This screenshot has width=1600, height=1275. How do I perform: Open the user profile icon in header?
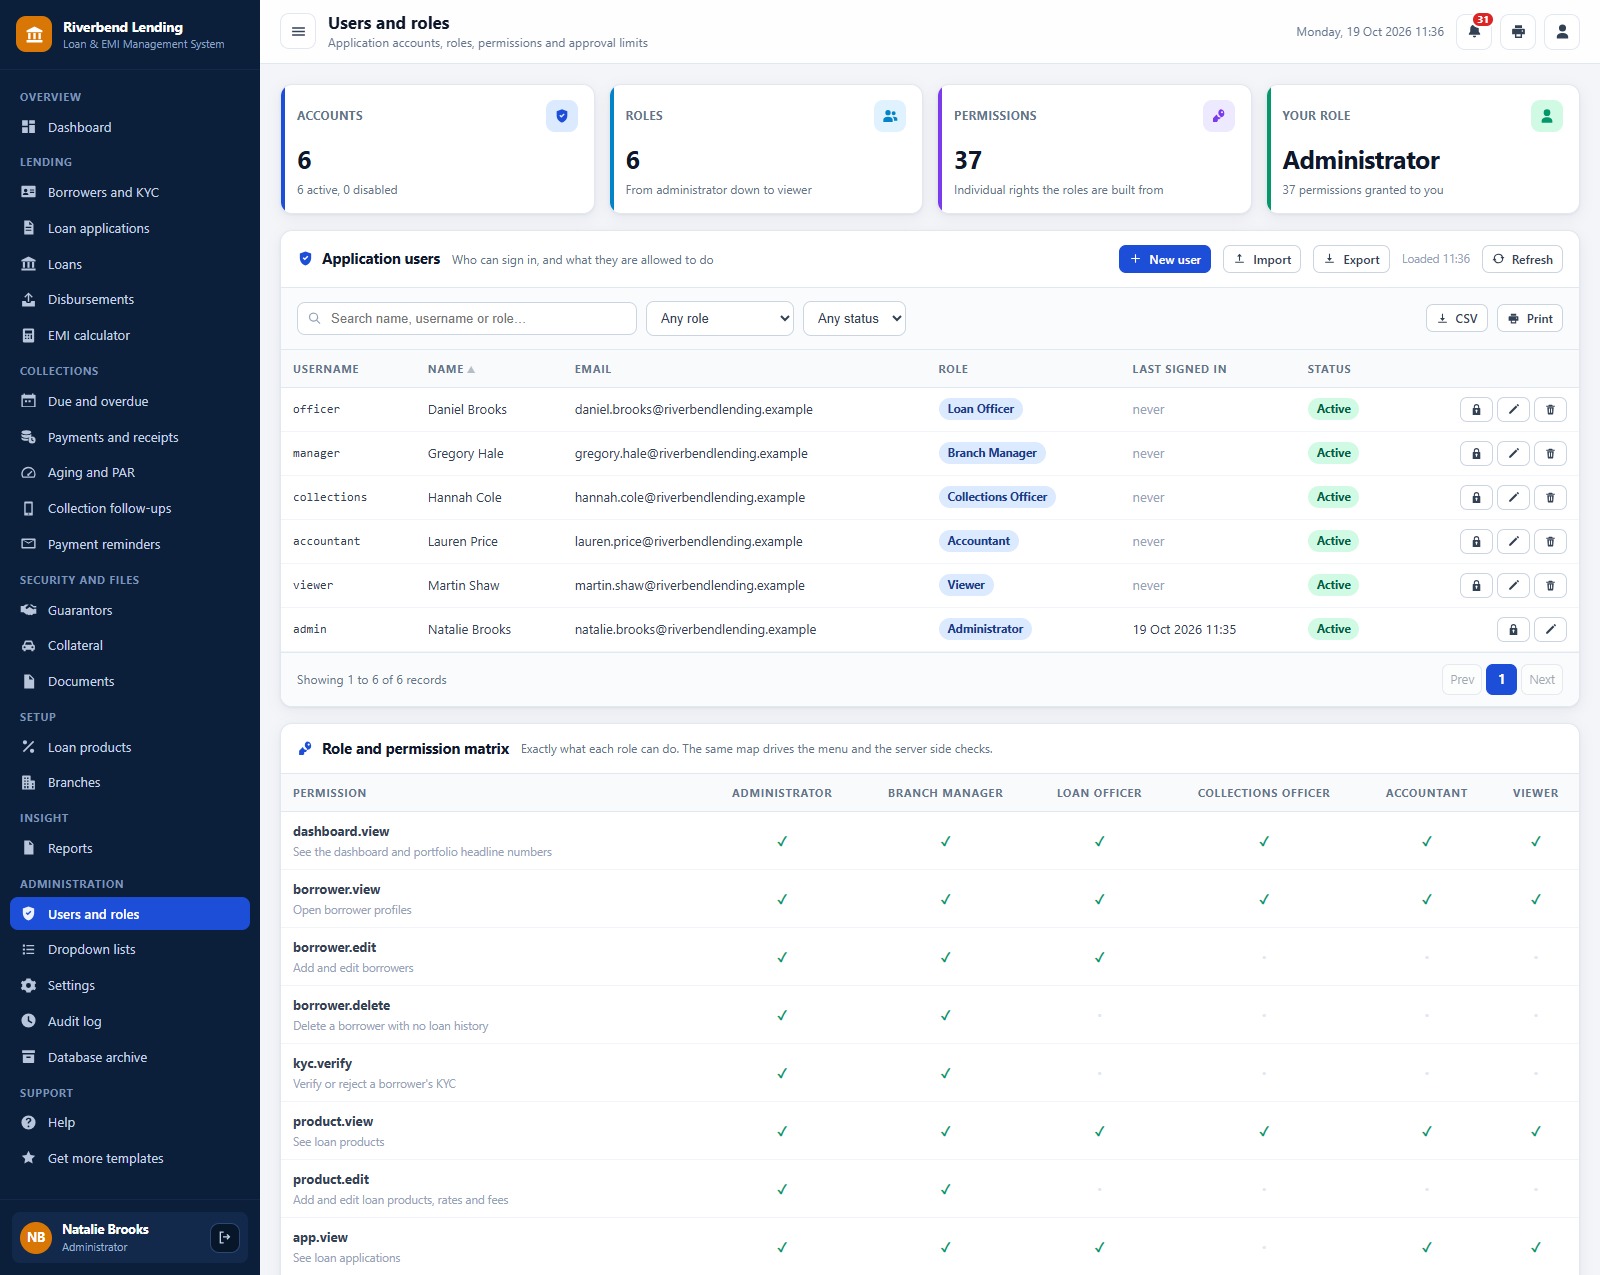1562,32
